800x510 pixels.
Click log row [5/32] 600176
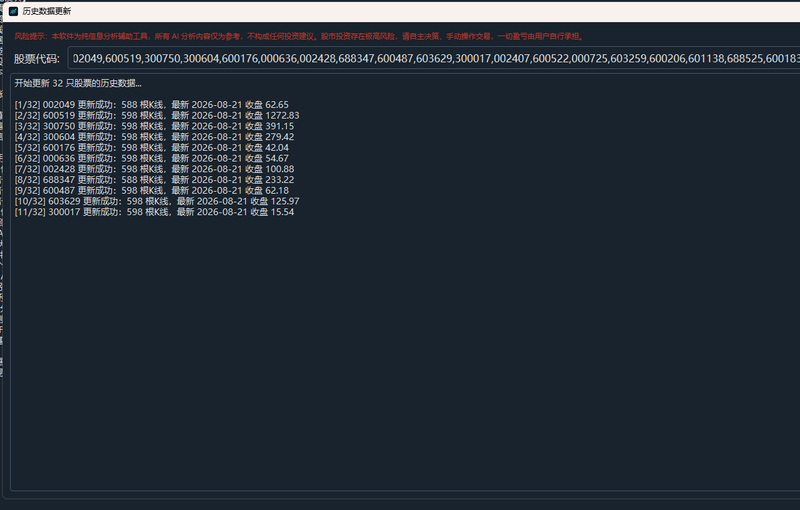pyautogui.click(x=152, y=147)
